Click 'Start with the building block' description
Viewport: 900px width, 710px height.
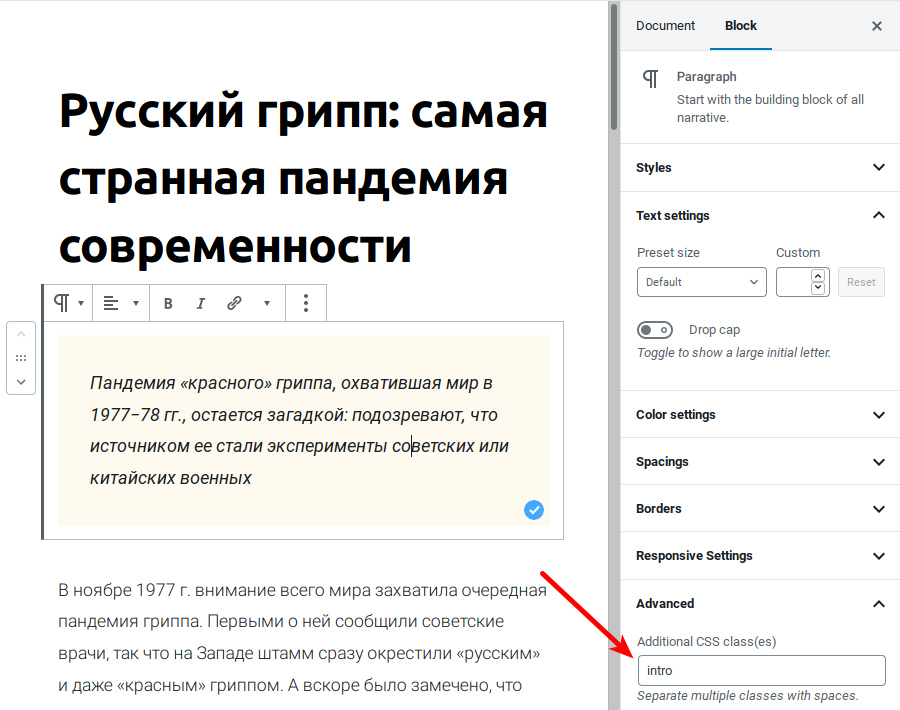[770, 108]
